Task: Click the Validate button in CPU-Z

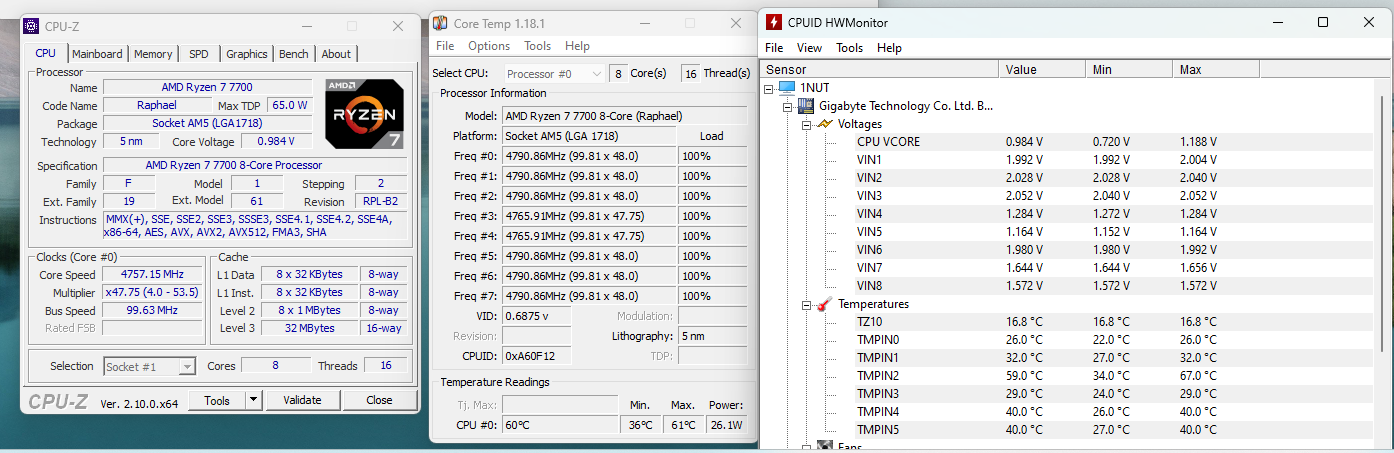Action: (x=302, y=400)
